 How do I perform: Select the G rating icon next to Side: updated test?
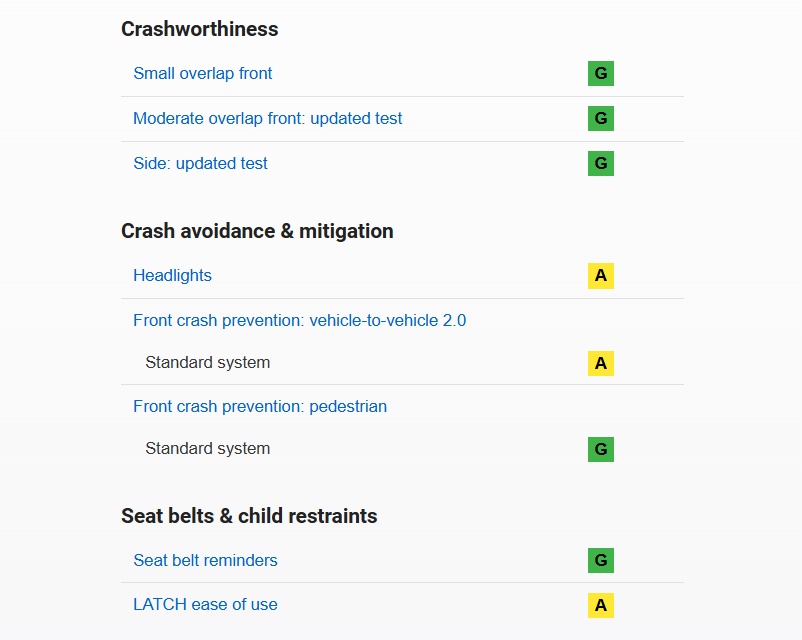coord(600,163)
